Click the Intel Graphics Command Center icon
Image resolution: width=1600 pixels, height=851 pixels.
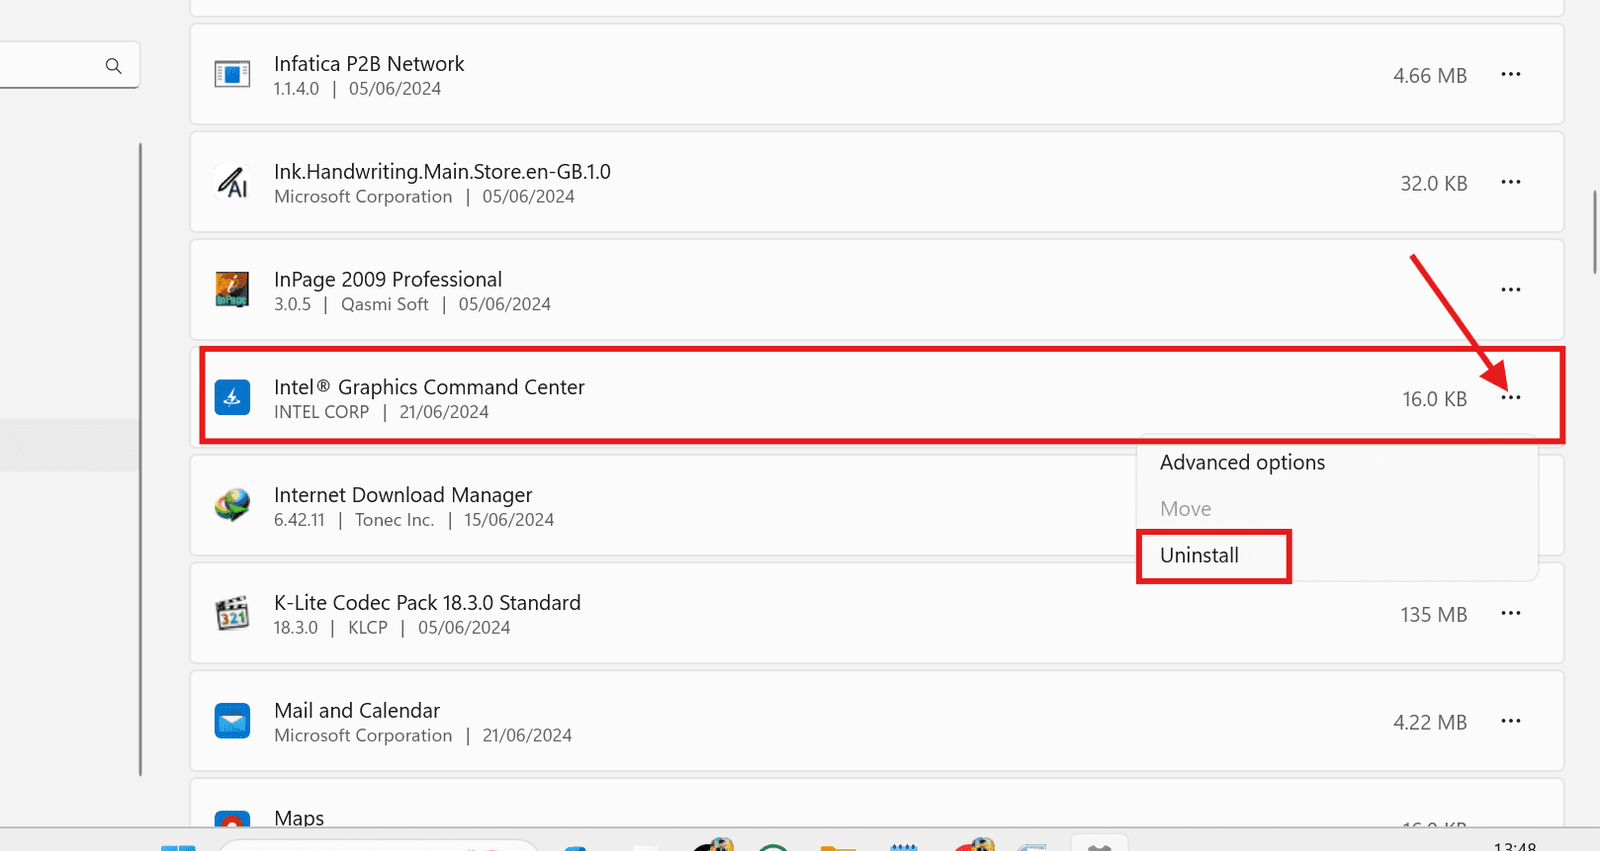[x=232, y=397]
